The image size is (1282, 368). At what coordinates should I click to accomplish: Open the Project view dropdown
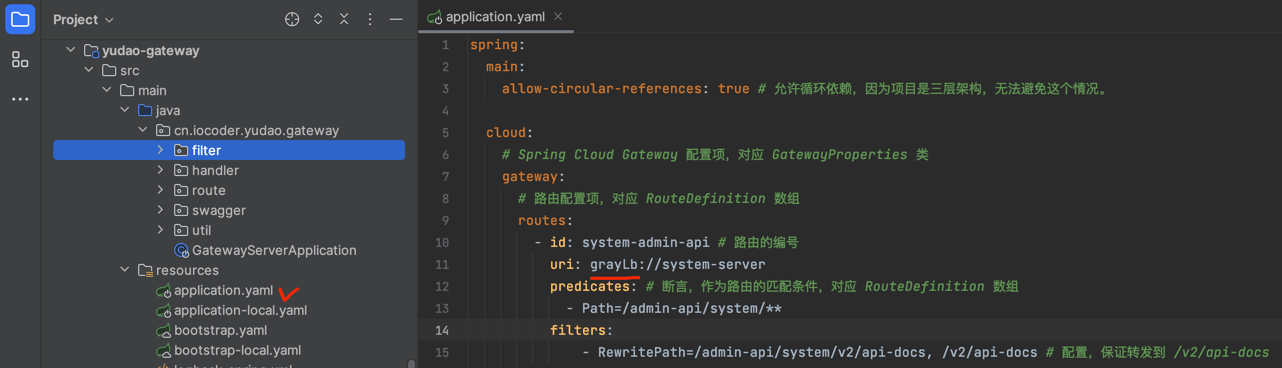click(84, 19)
